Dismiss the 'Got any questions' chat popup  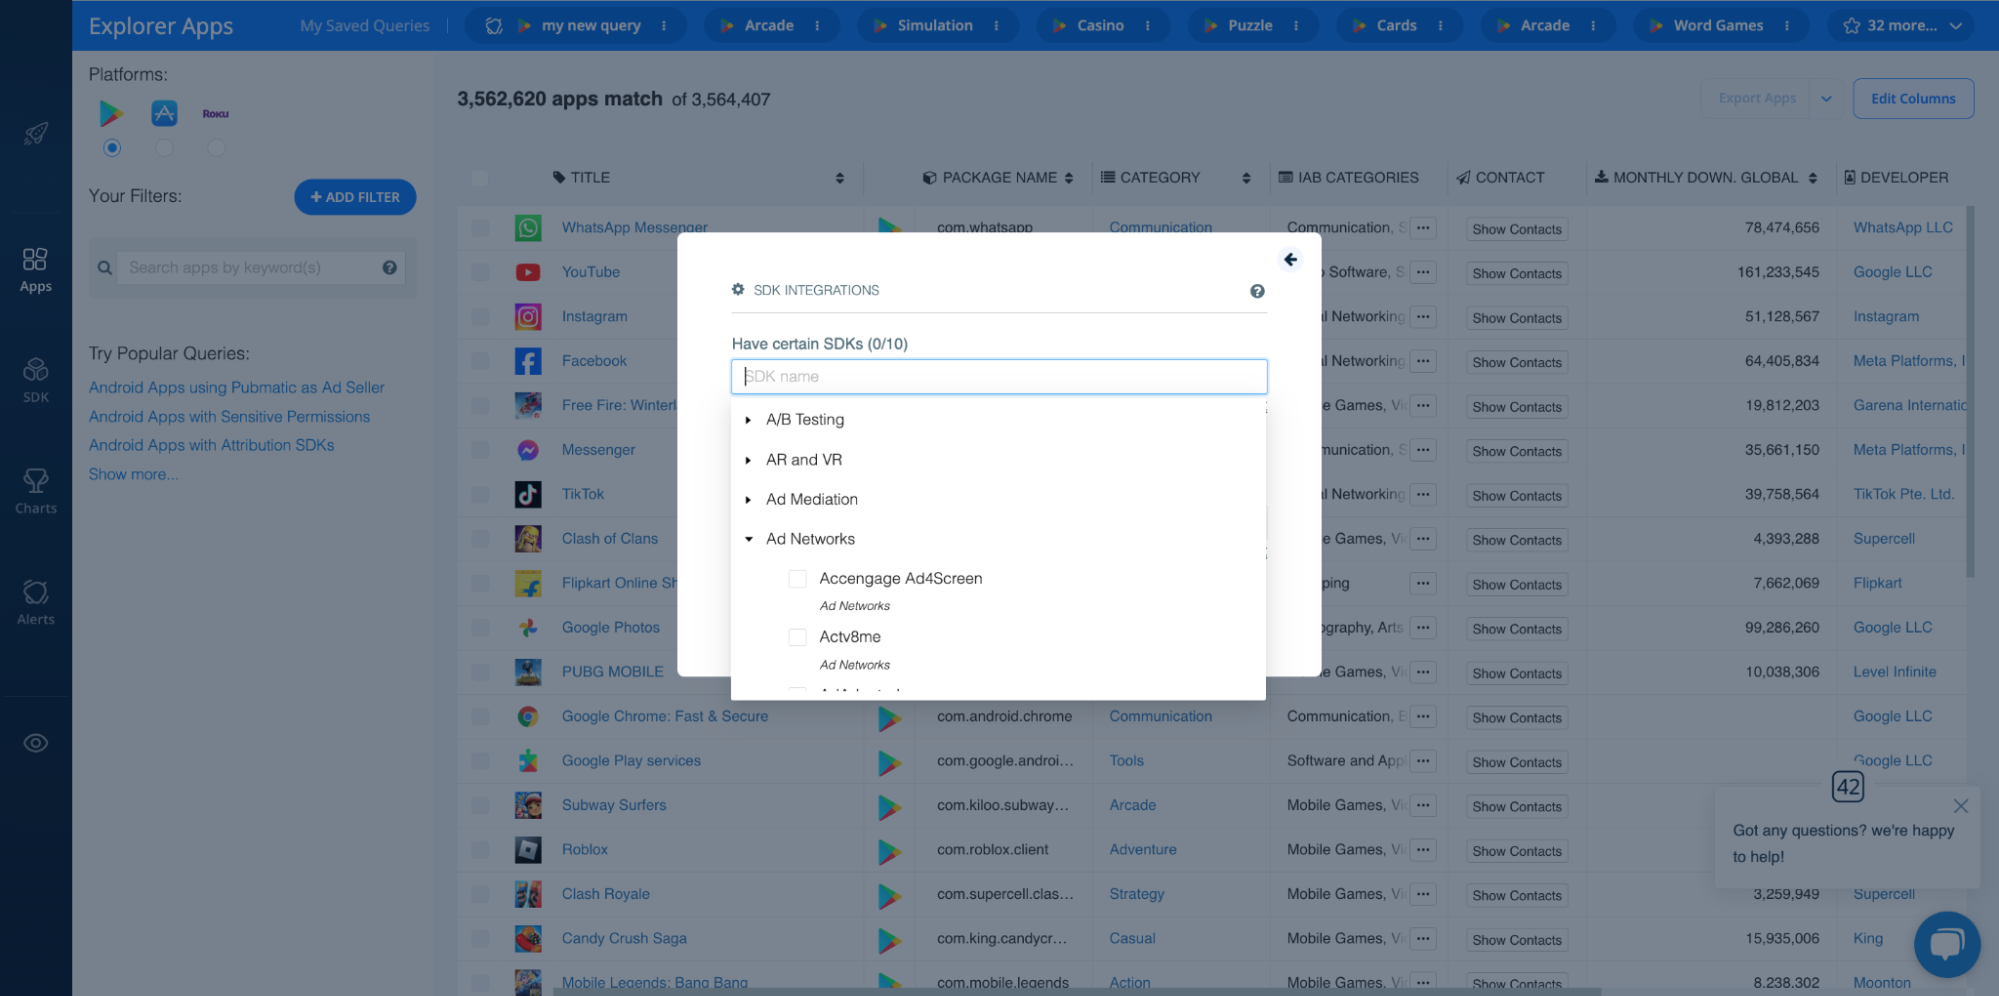(x=1960, y=806)
